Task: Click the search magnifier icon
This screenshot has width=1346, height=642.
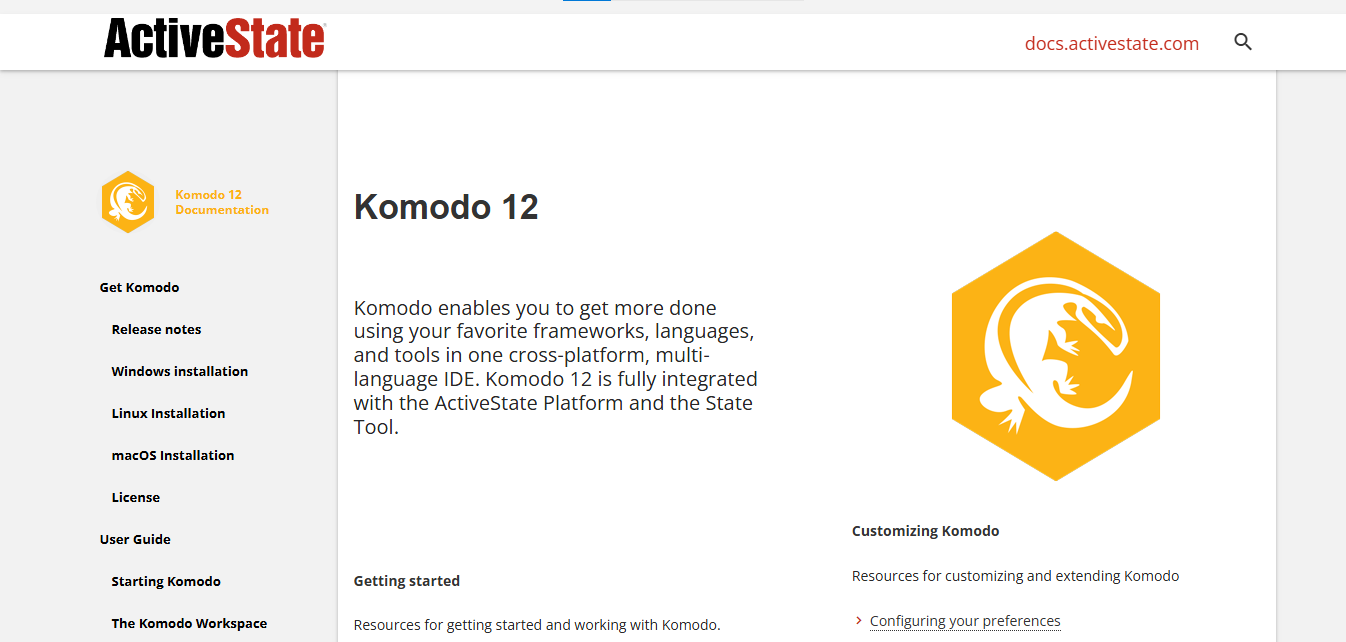Action: point(1243,42)
